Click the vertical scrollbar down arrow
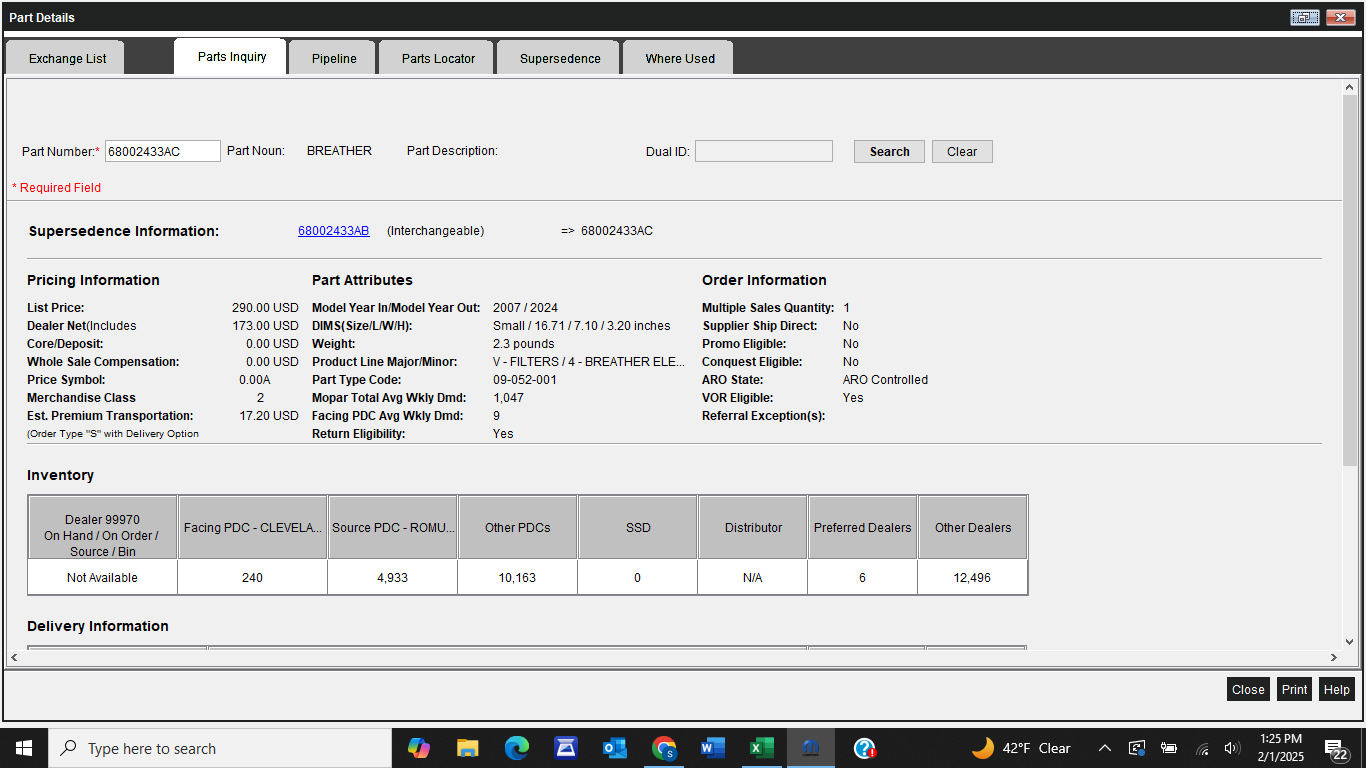Screen dimensions: 1366x768 click(x=1349, y=642)
